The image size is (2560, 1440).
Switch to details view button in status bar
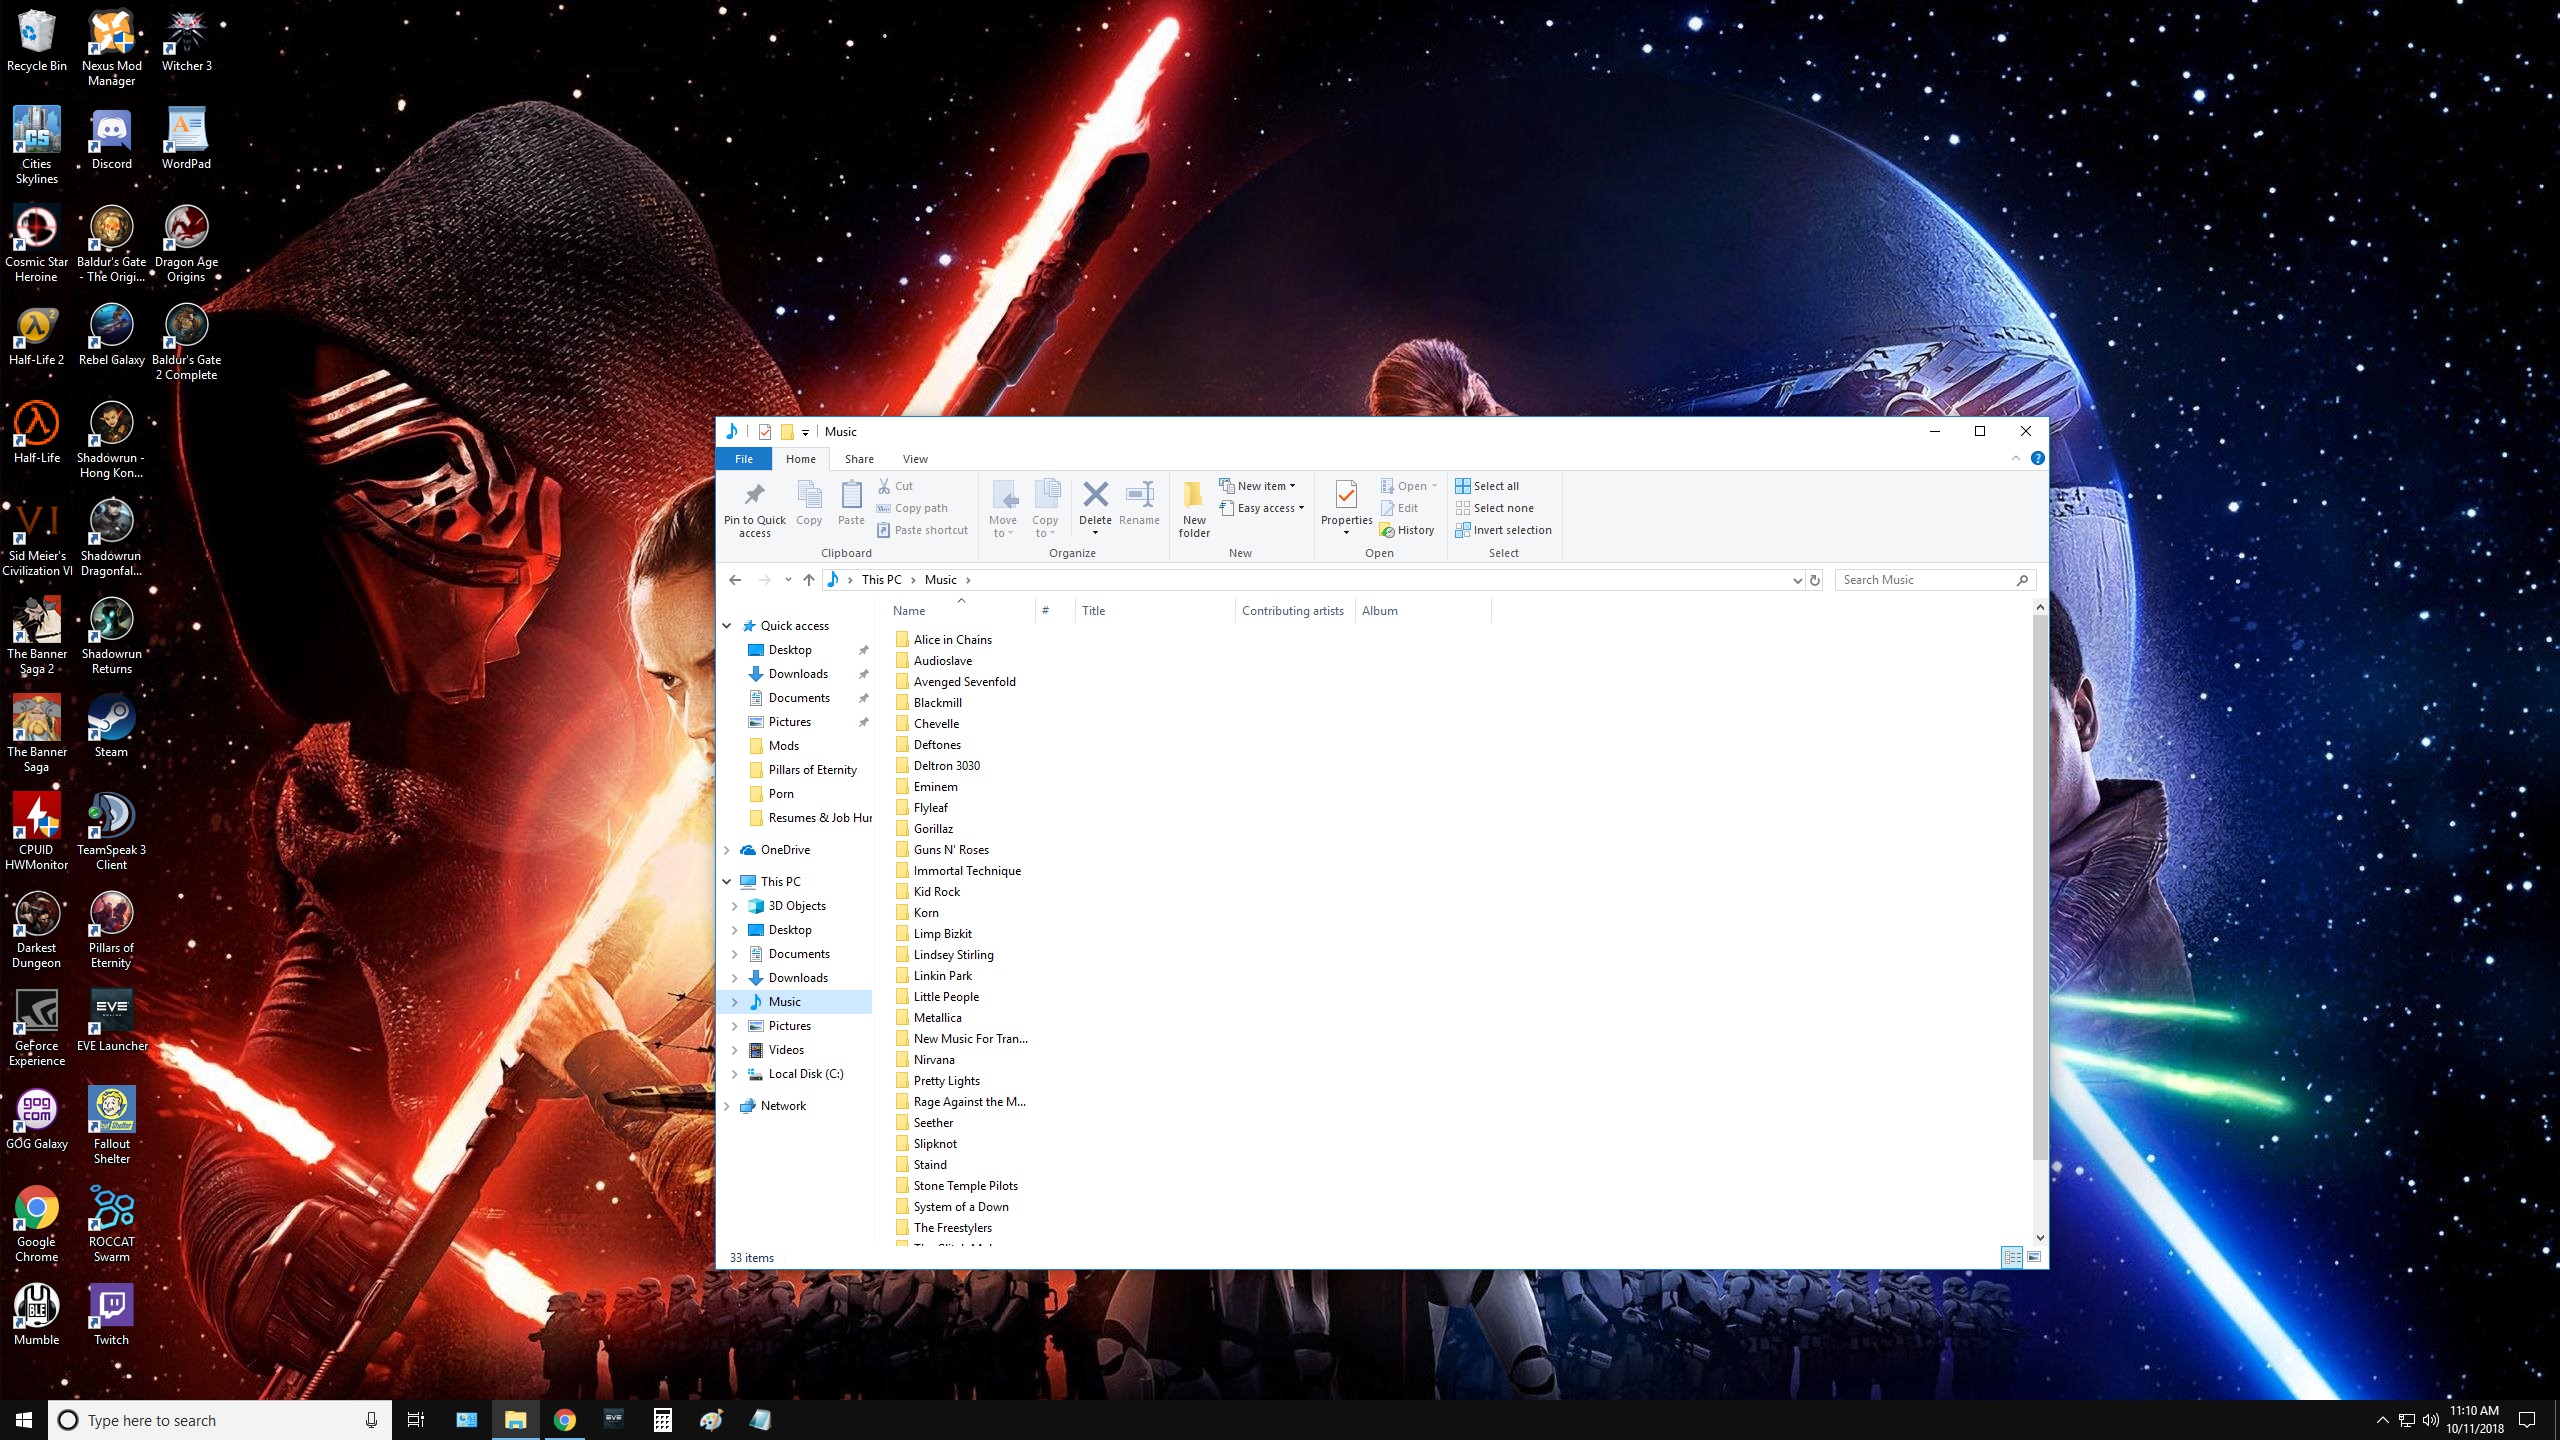2012,1257
